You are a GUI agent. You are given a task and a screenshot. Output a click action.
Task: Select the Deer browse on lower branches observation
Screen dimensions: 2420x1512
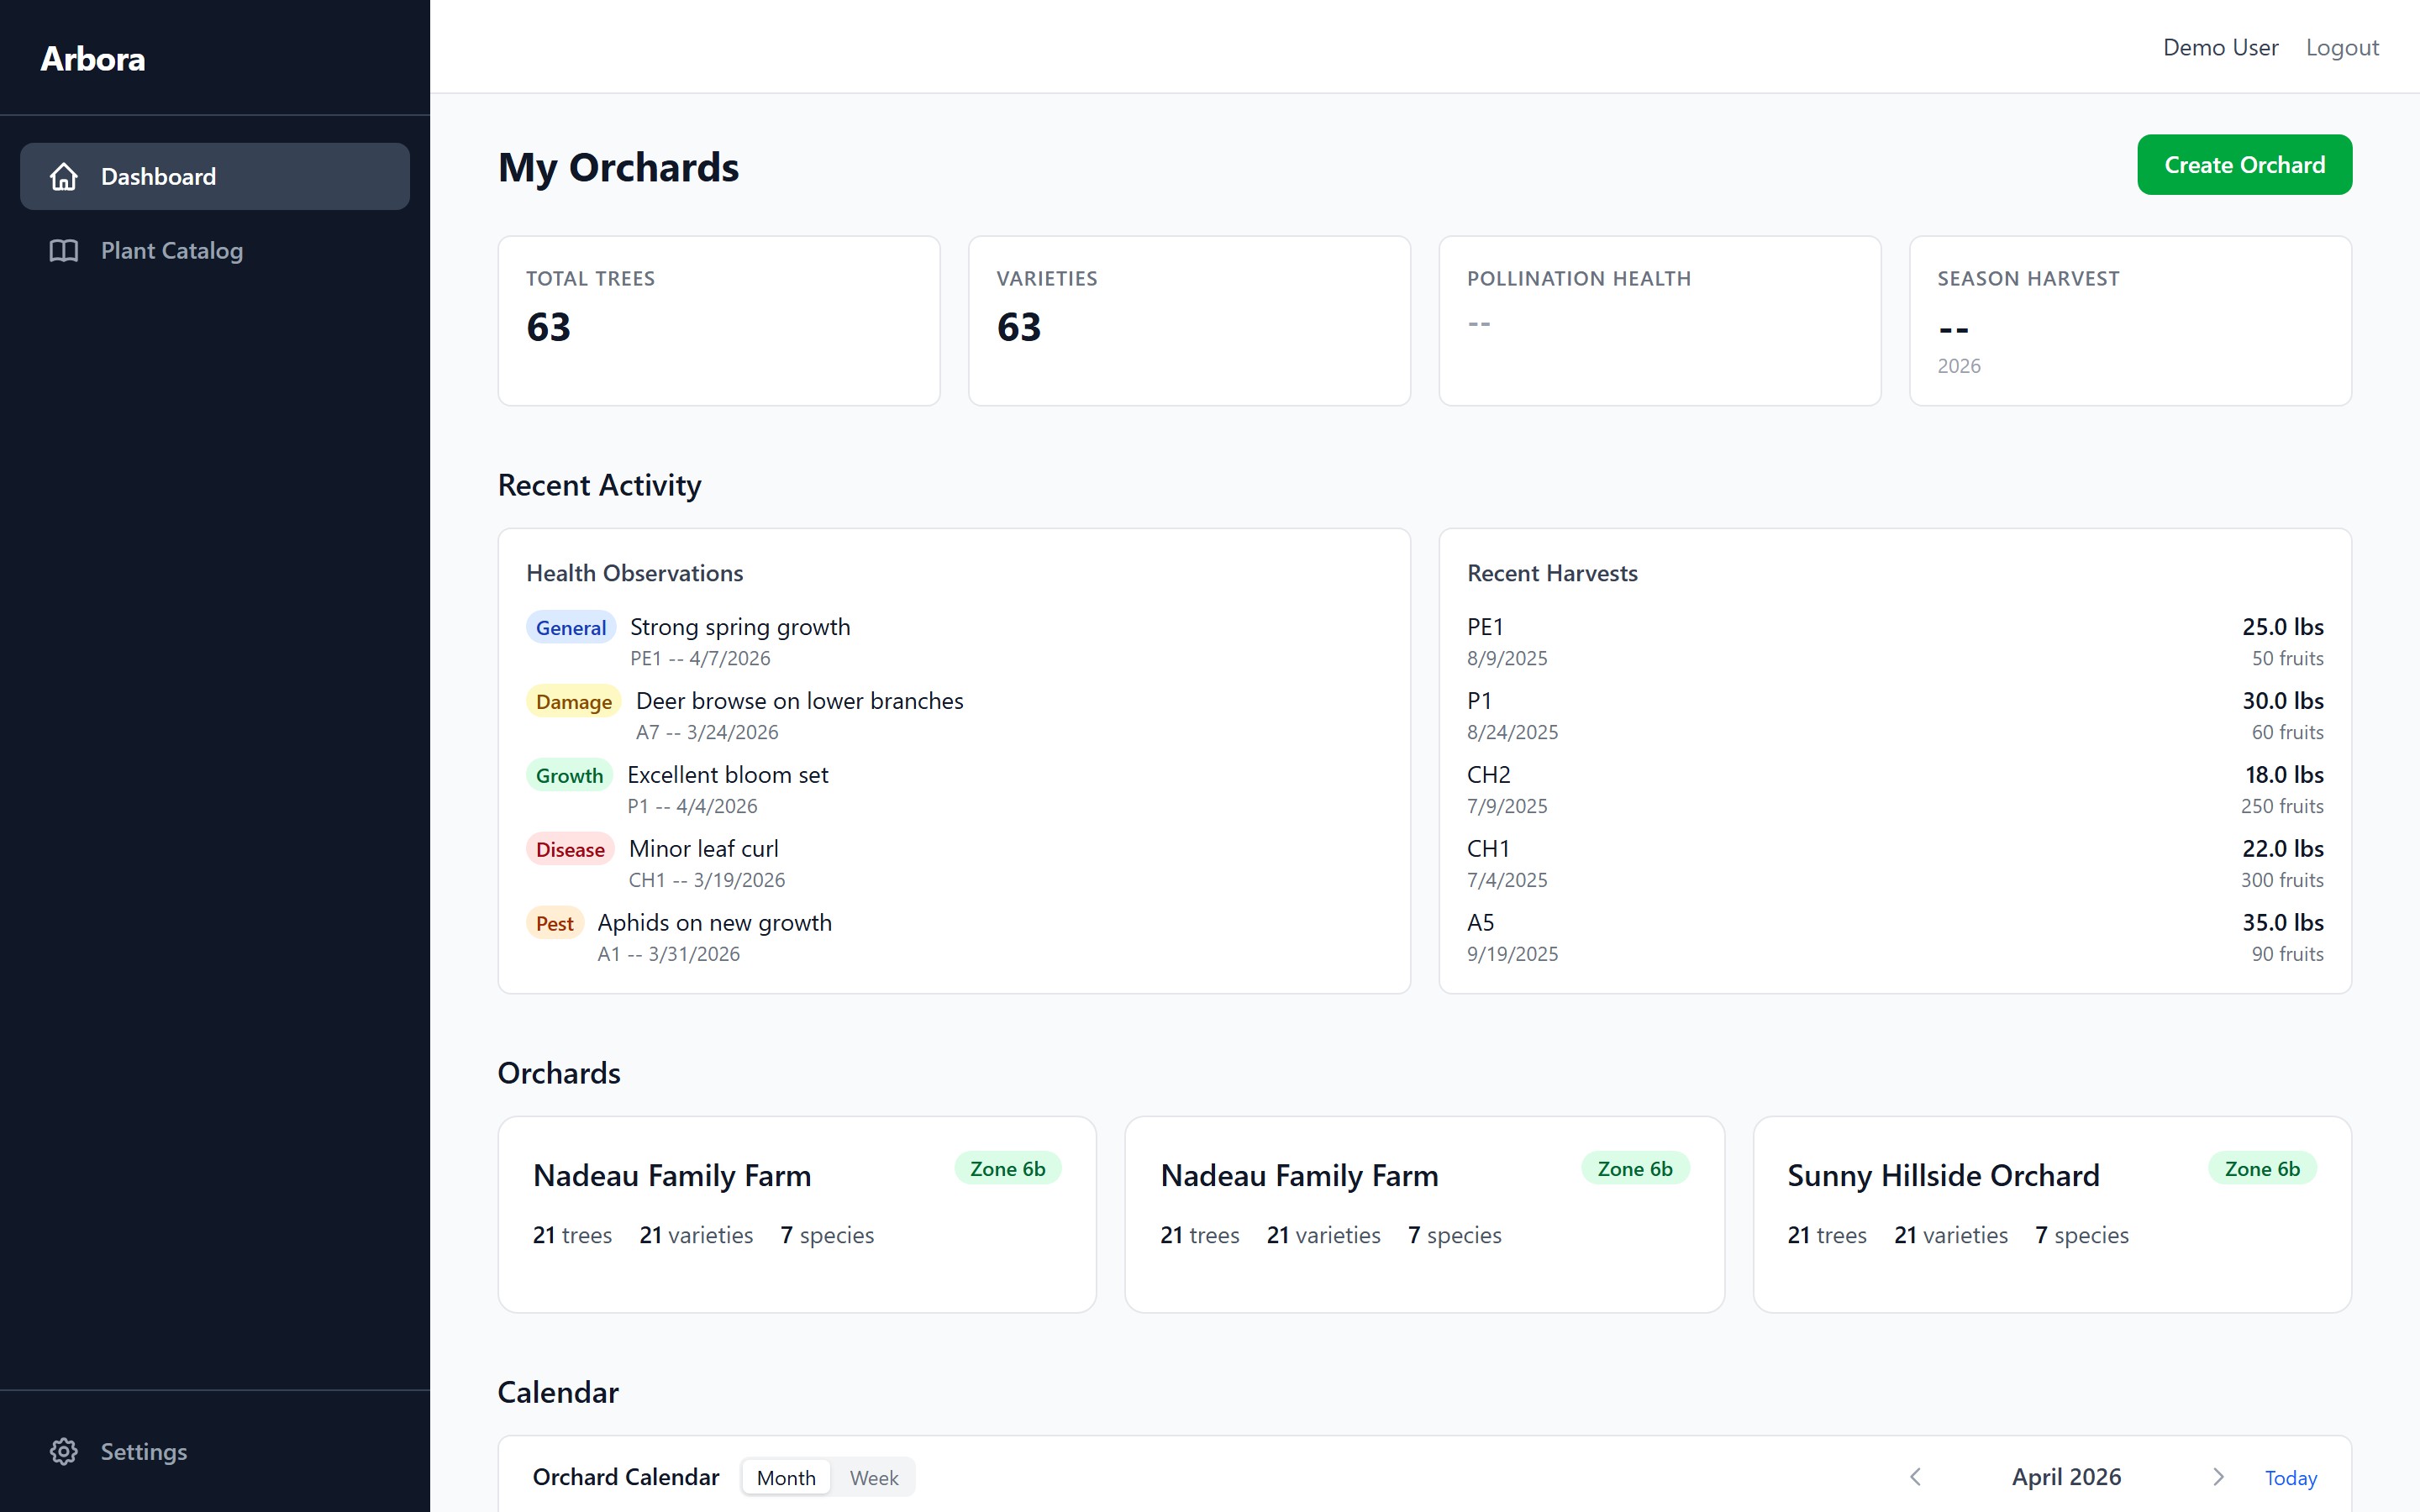[799, 701]
